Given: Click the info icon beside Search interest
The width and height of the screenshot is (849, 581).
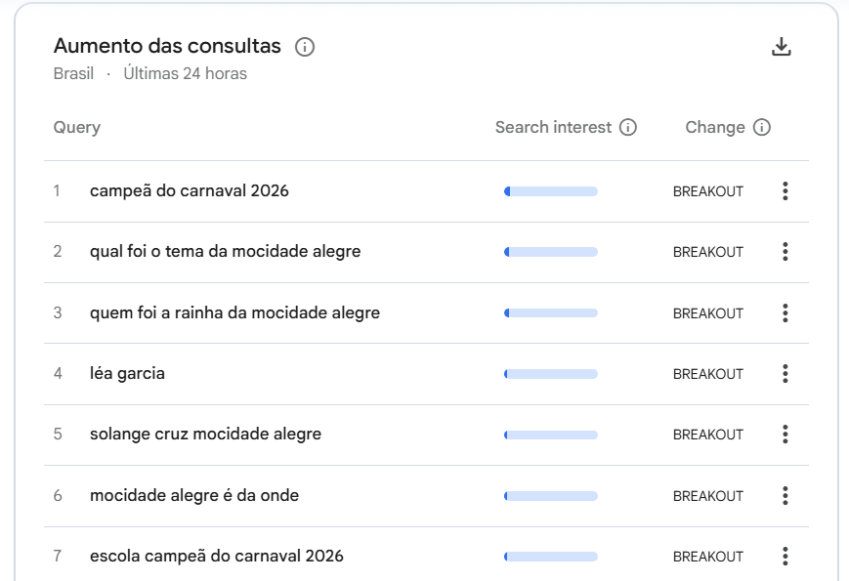Looking at the screenshot, I should point(627,127).
